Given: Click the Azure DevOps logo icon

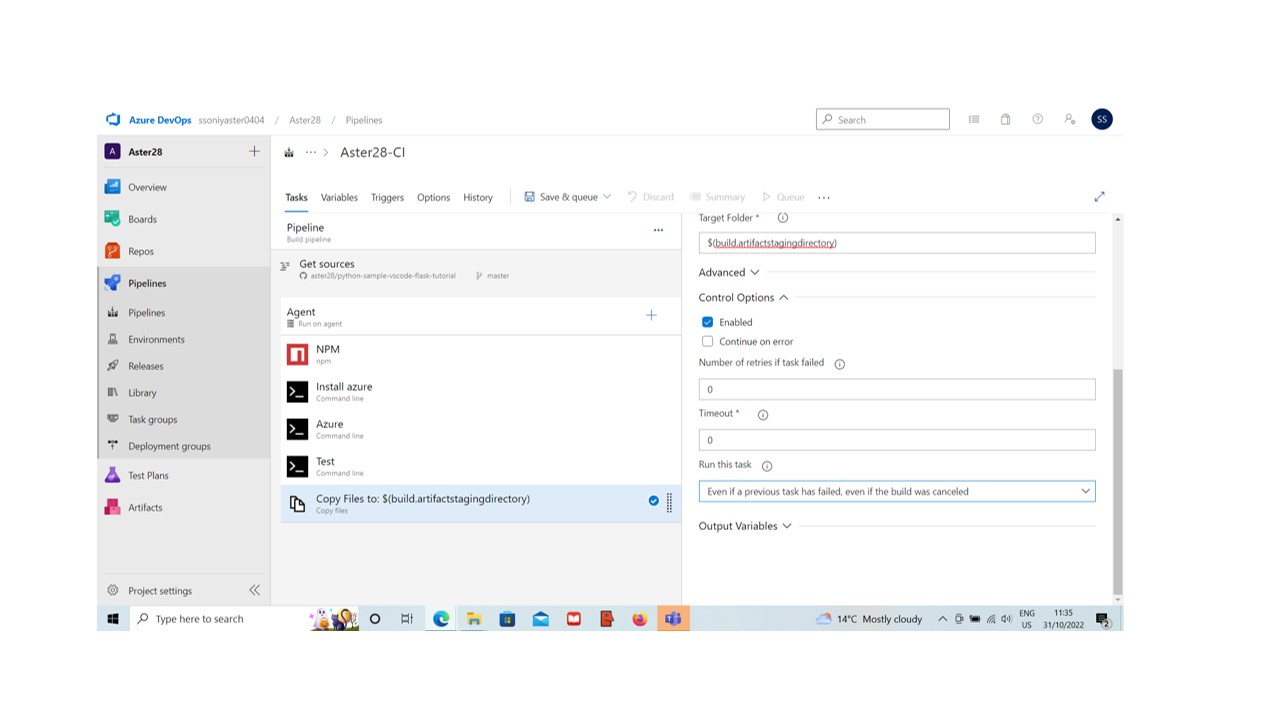Looking at the screenshot, I should pyautogui.click(x=113, y=120).
